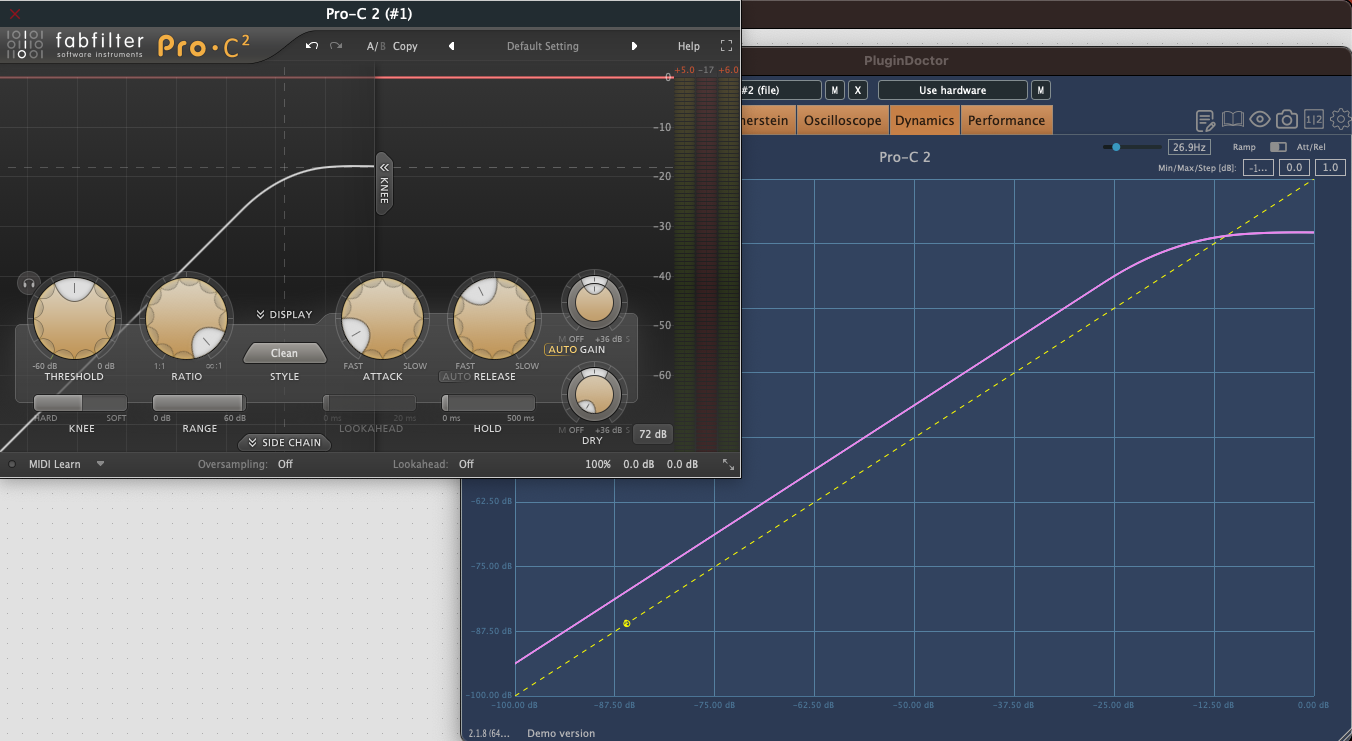Image resolution: width=1352 pixels, height=741 pixels.
Task: Open the Oversampling Off menu
Action: pyautogui.click(x=285, y=464)
